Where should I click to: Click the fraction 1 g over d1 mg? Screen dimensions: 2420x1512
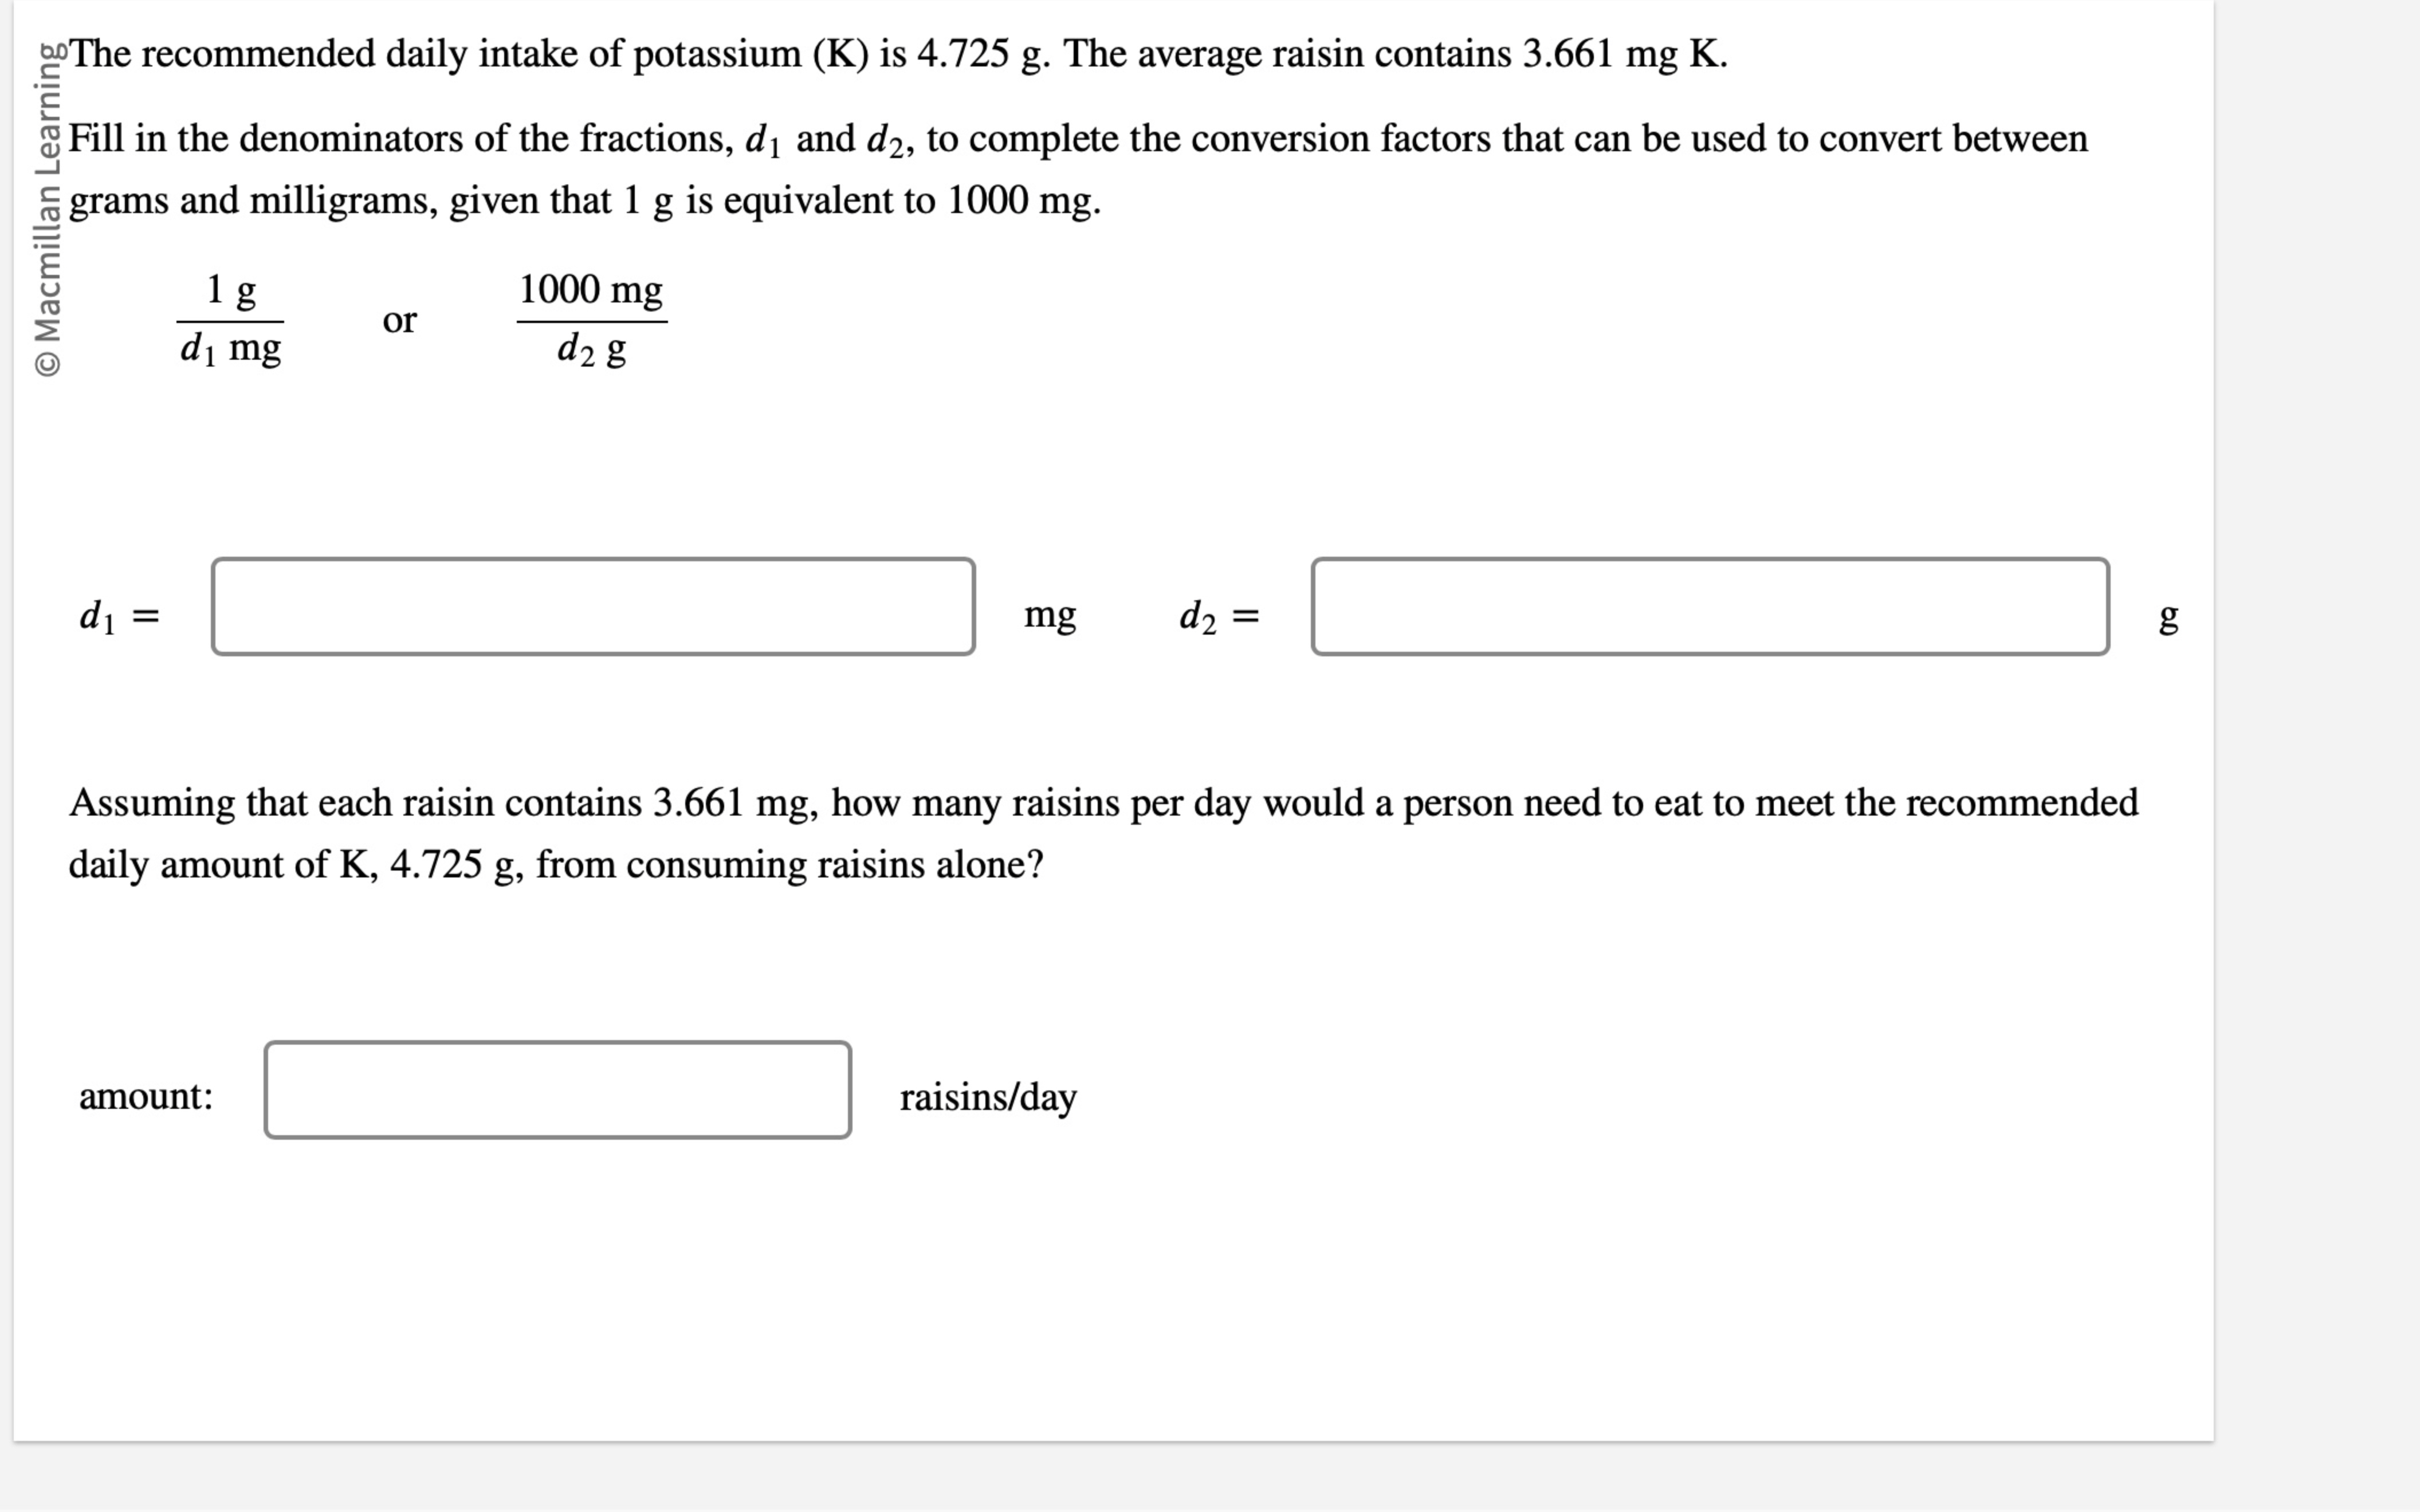tap(231, 320)
